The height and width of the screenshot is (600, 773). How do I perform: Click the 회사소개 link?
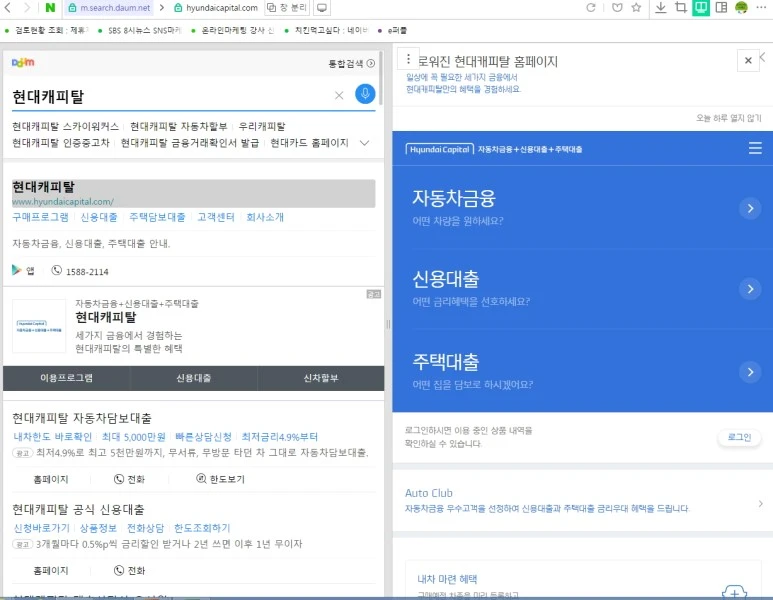[x=265, y=217]
